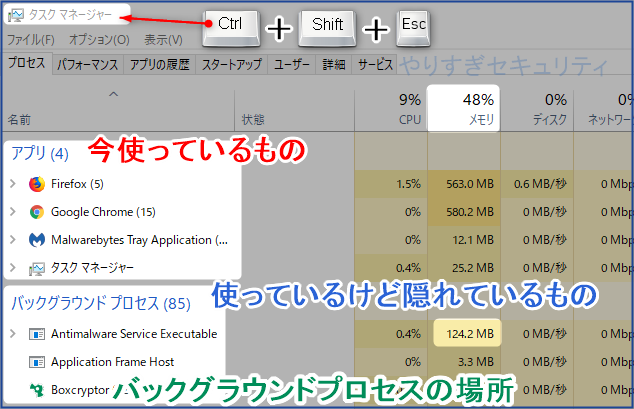Select the Google Chrome (15) row name
Viewport: 634px width, 409px height.
pos(103,212)
